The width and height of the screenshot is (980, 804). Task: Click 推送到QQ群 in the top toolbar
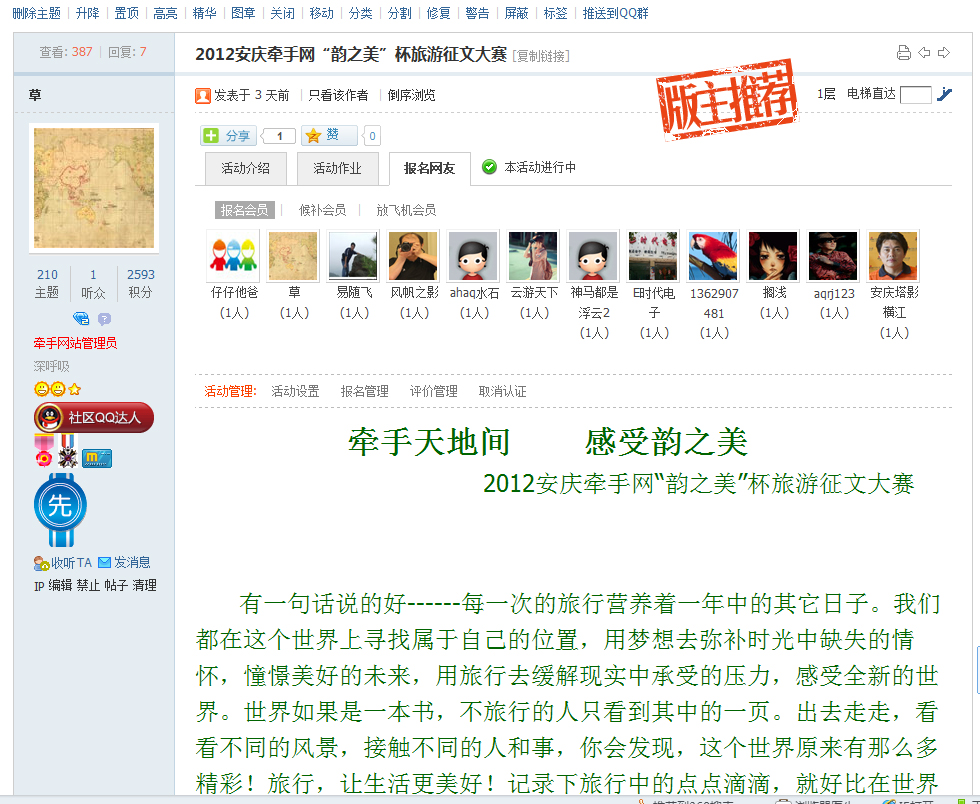pos(615,13)
